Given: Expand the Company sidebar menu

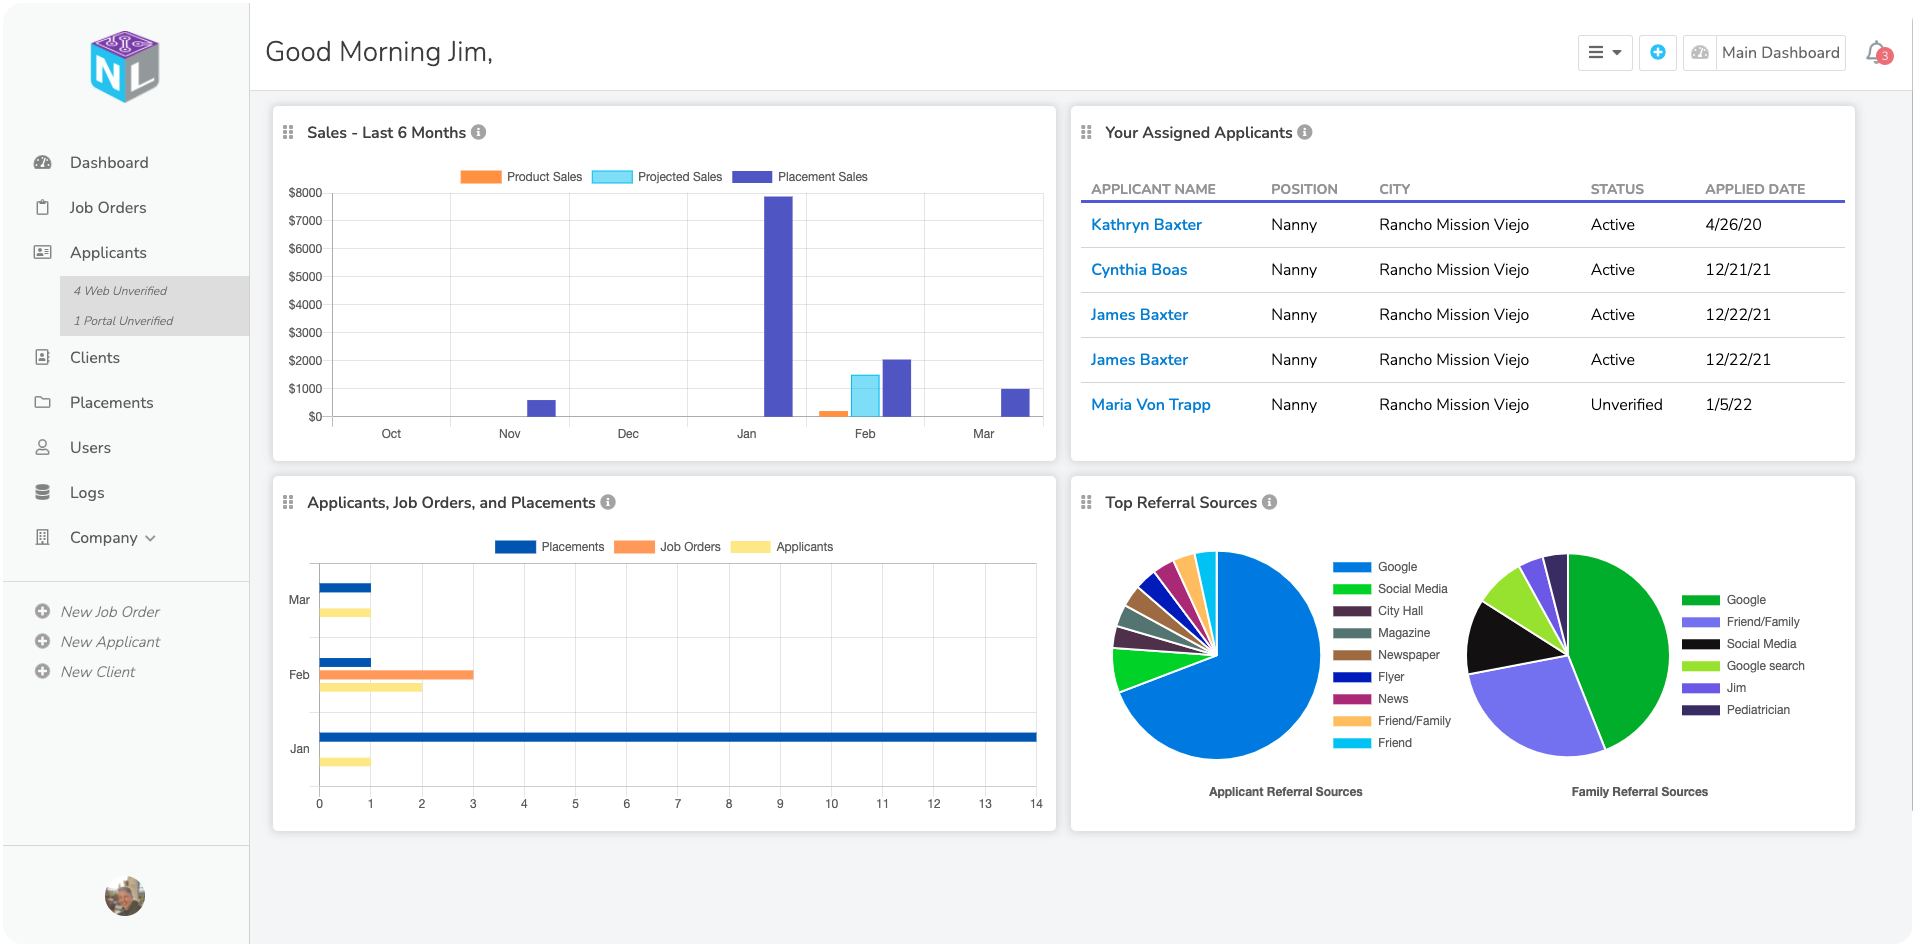Looking at the screenshot, I should [x=112, y=538].
